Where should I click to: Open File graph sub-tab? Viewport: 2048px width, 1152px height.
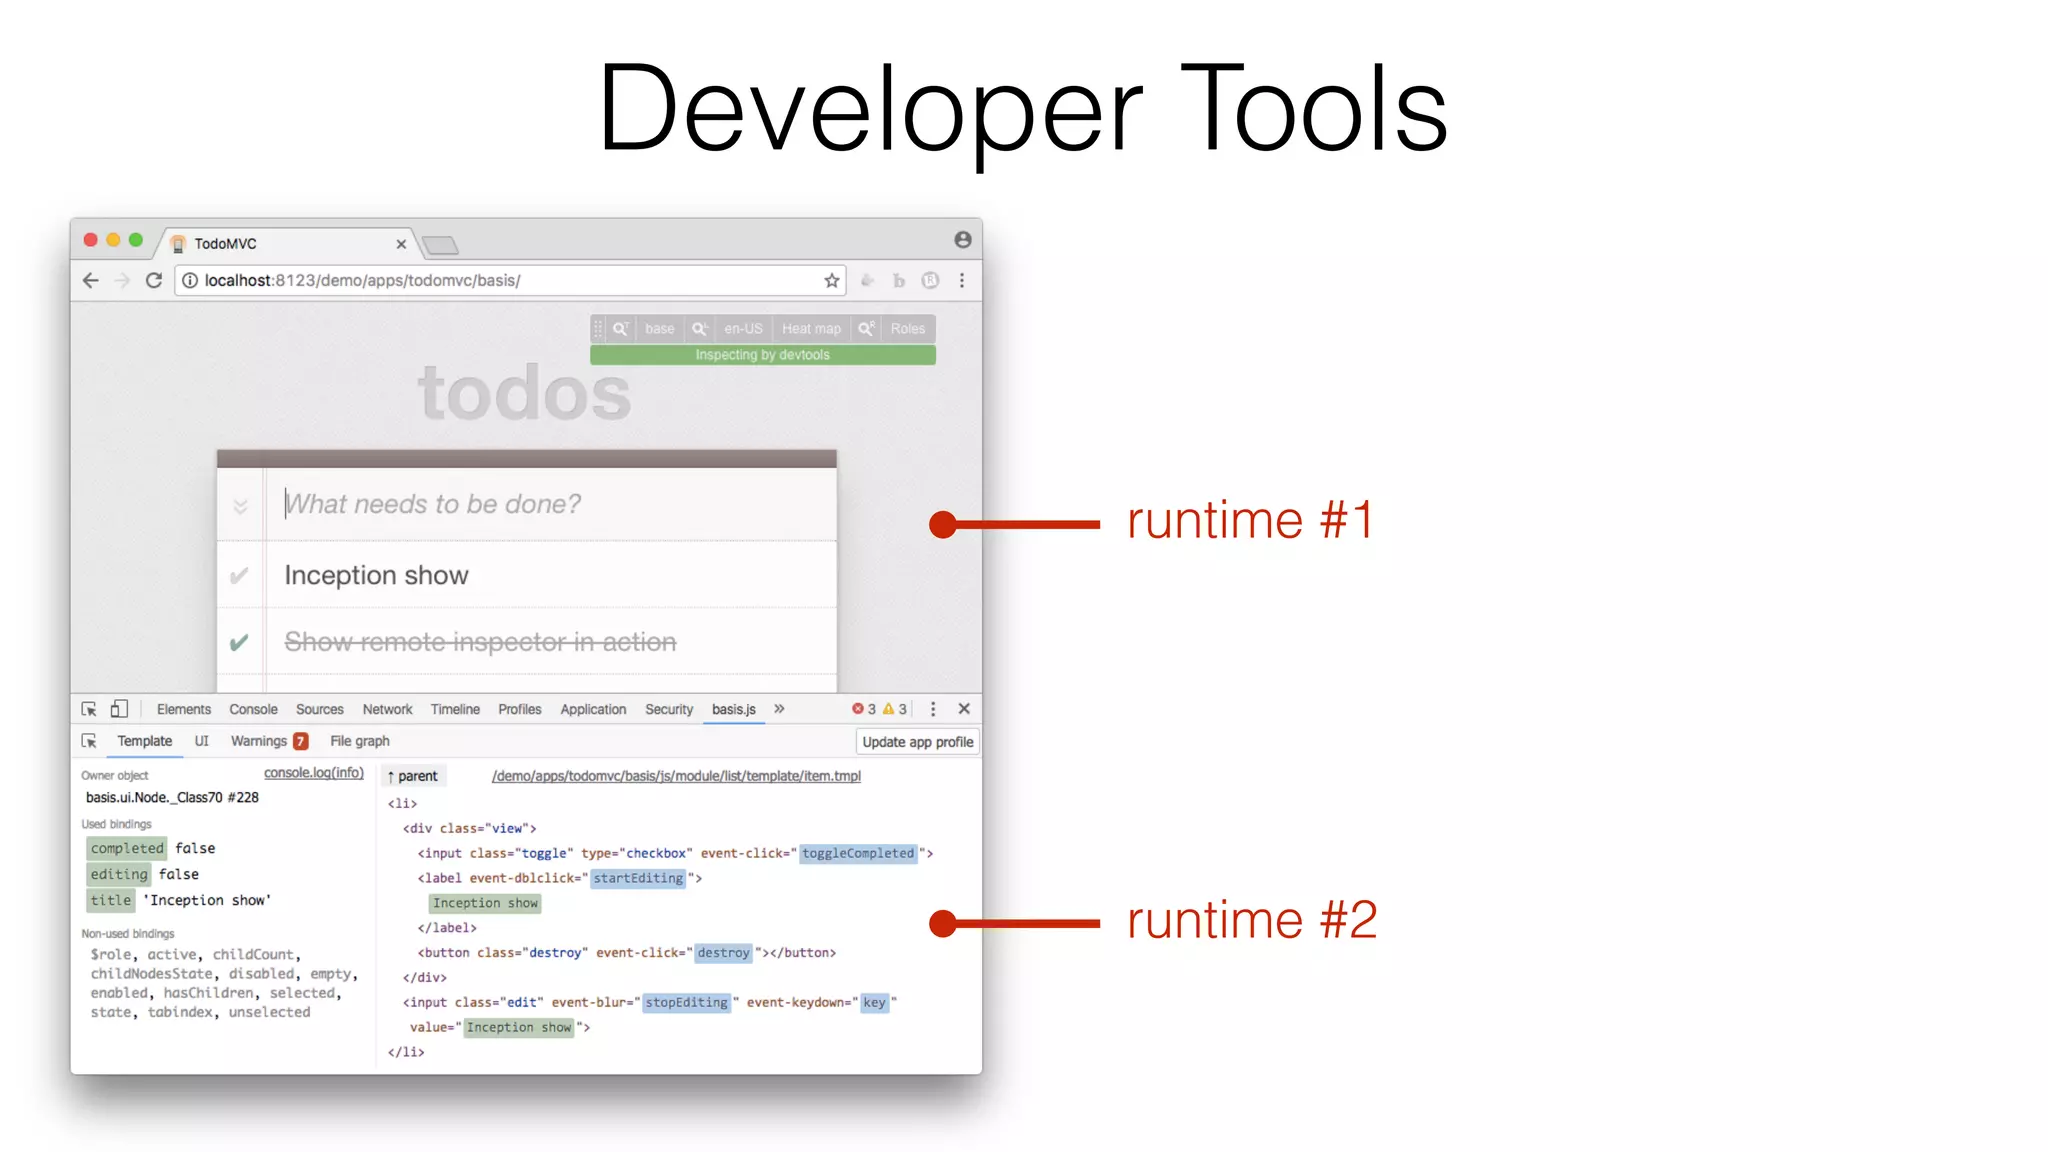[x=360, y=741]
